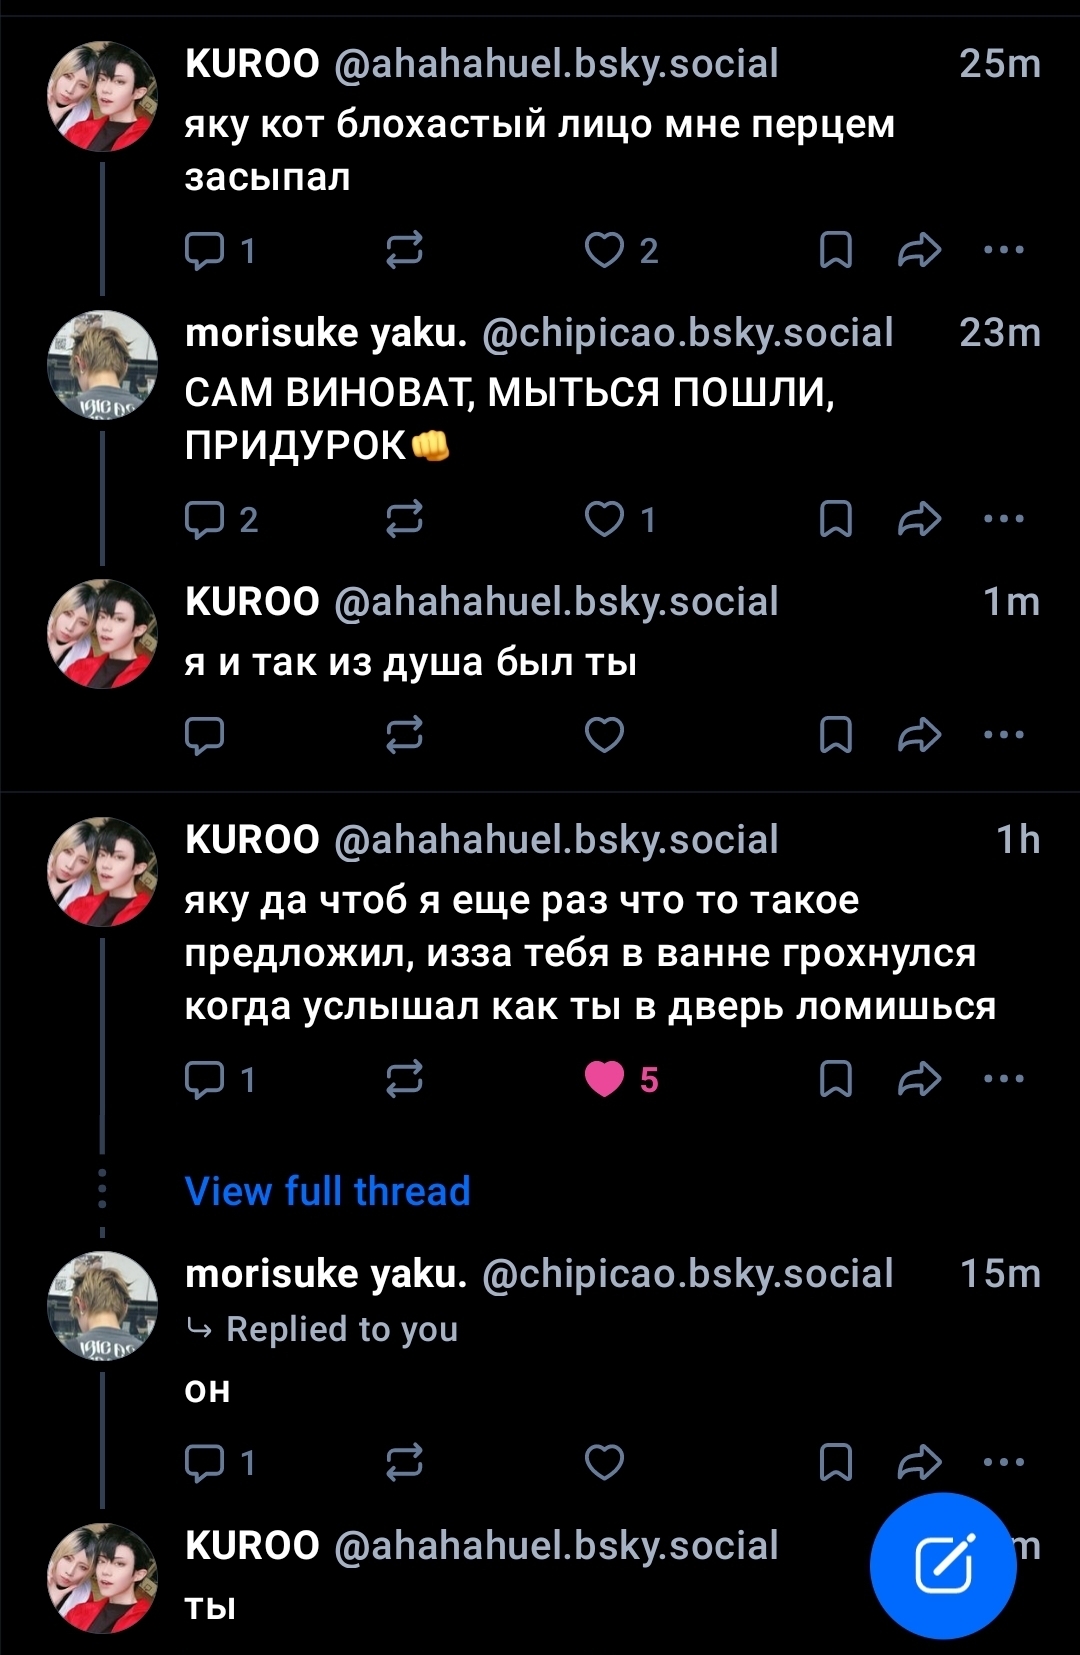Like morisuke yaku's САМ ВИНОВАТ post
1080x1655 pixels.
pos(604,519)
